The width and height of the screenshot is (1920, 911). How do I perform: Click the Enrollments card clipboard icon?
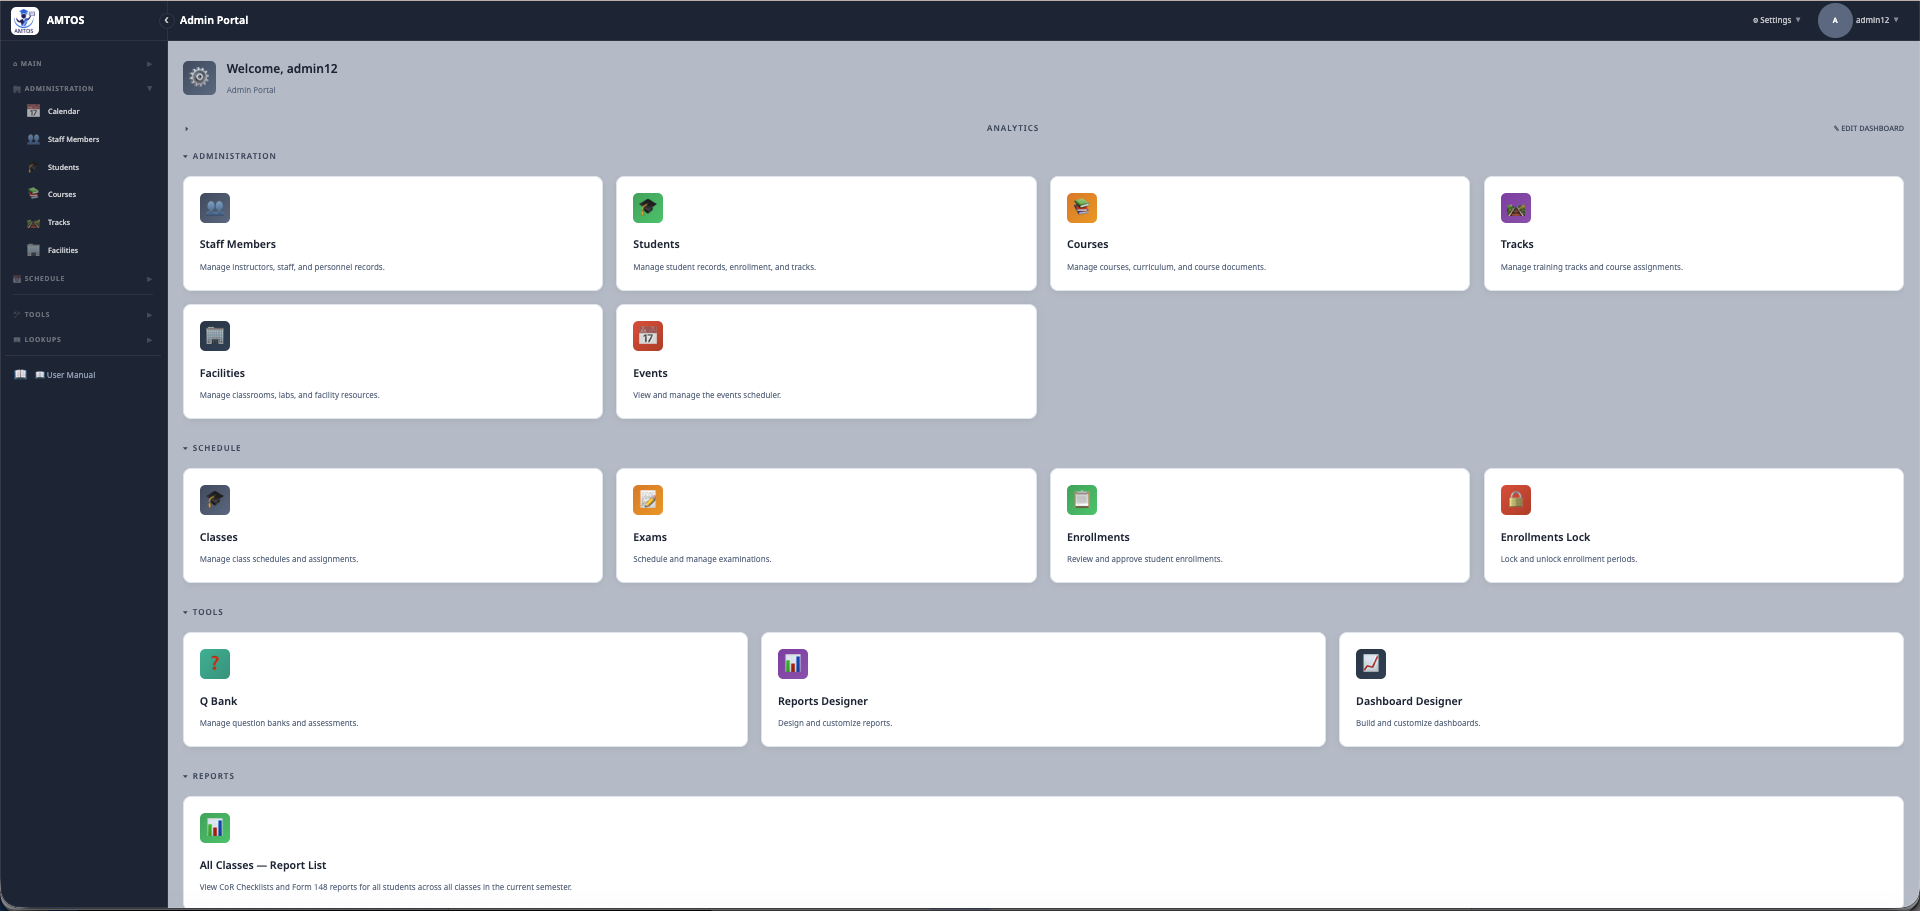click(1082, 500)
